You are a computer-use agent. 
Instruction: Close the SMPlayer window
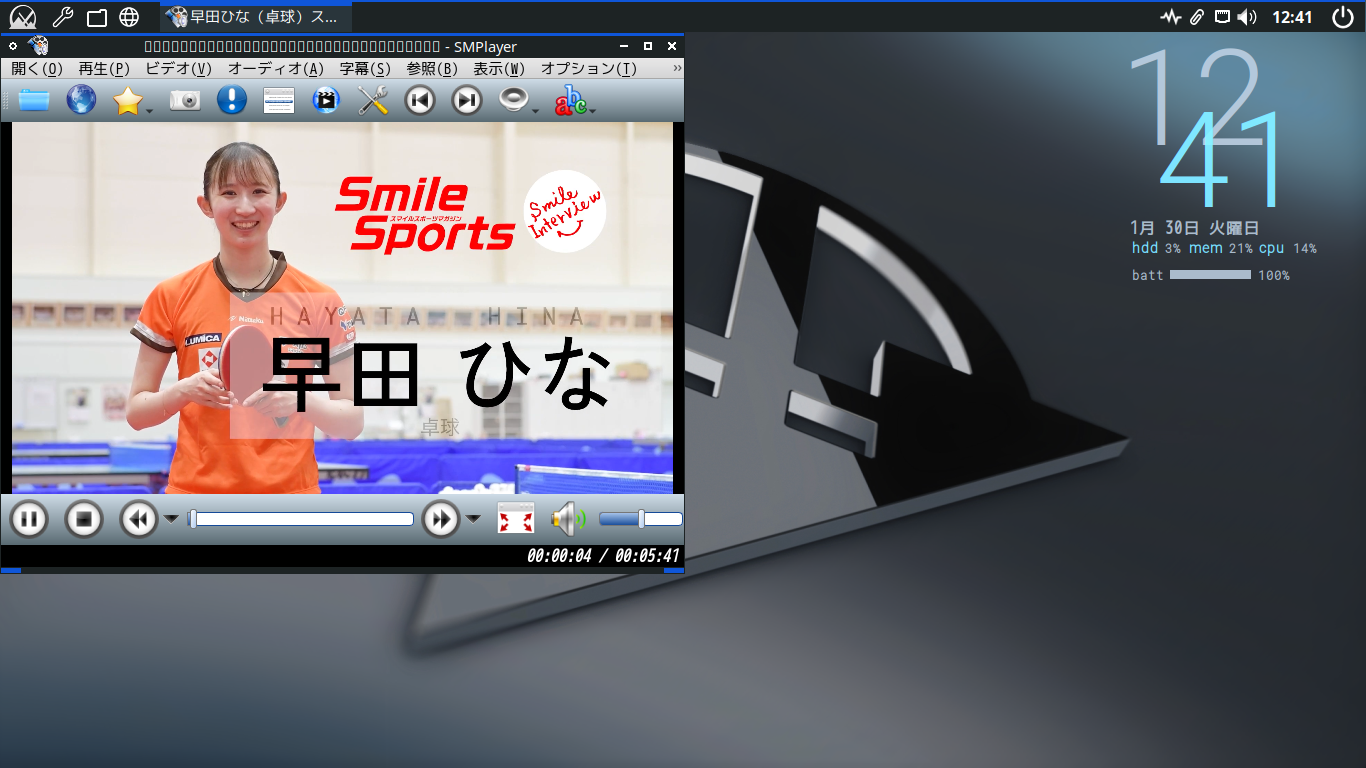pyautogui.click(x=672, y=46)
